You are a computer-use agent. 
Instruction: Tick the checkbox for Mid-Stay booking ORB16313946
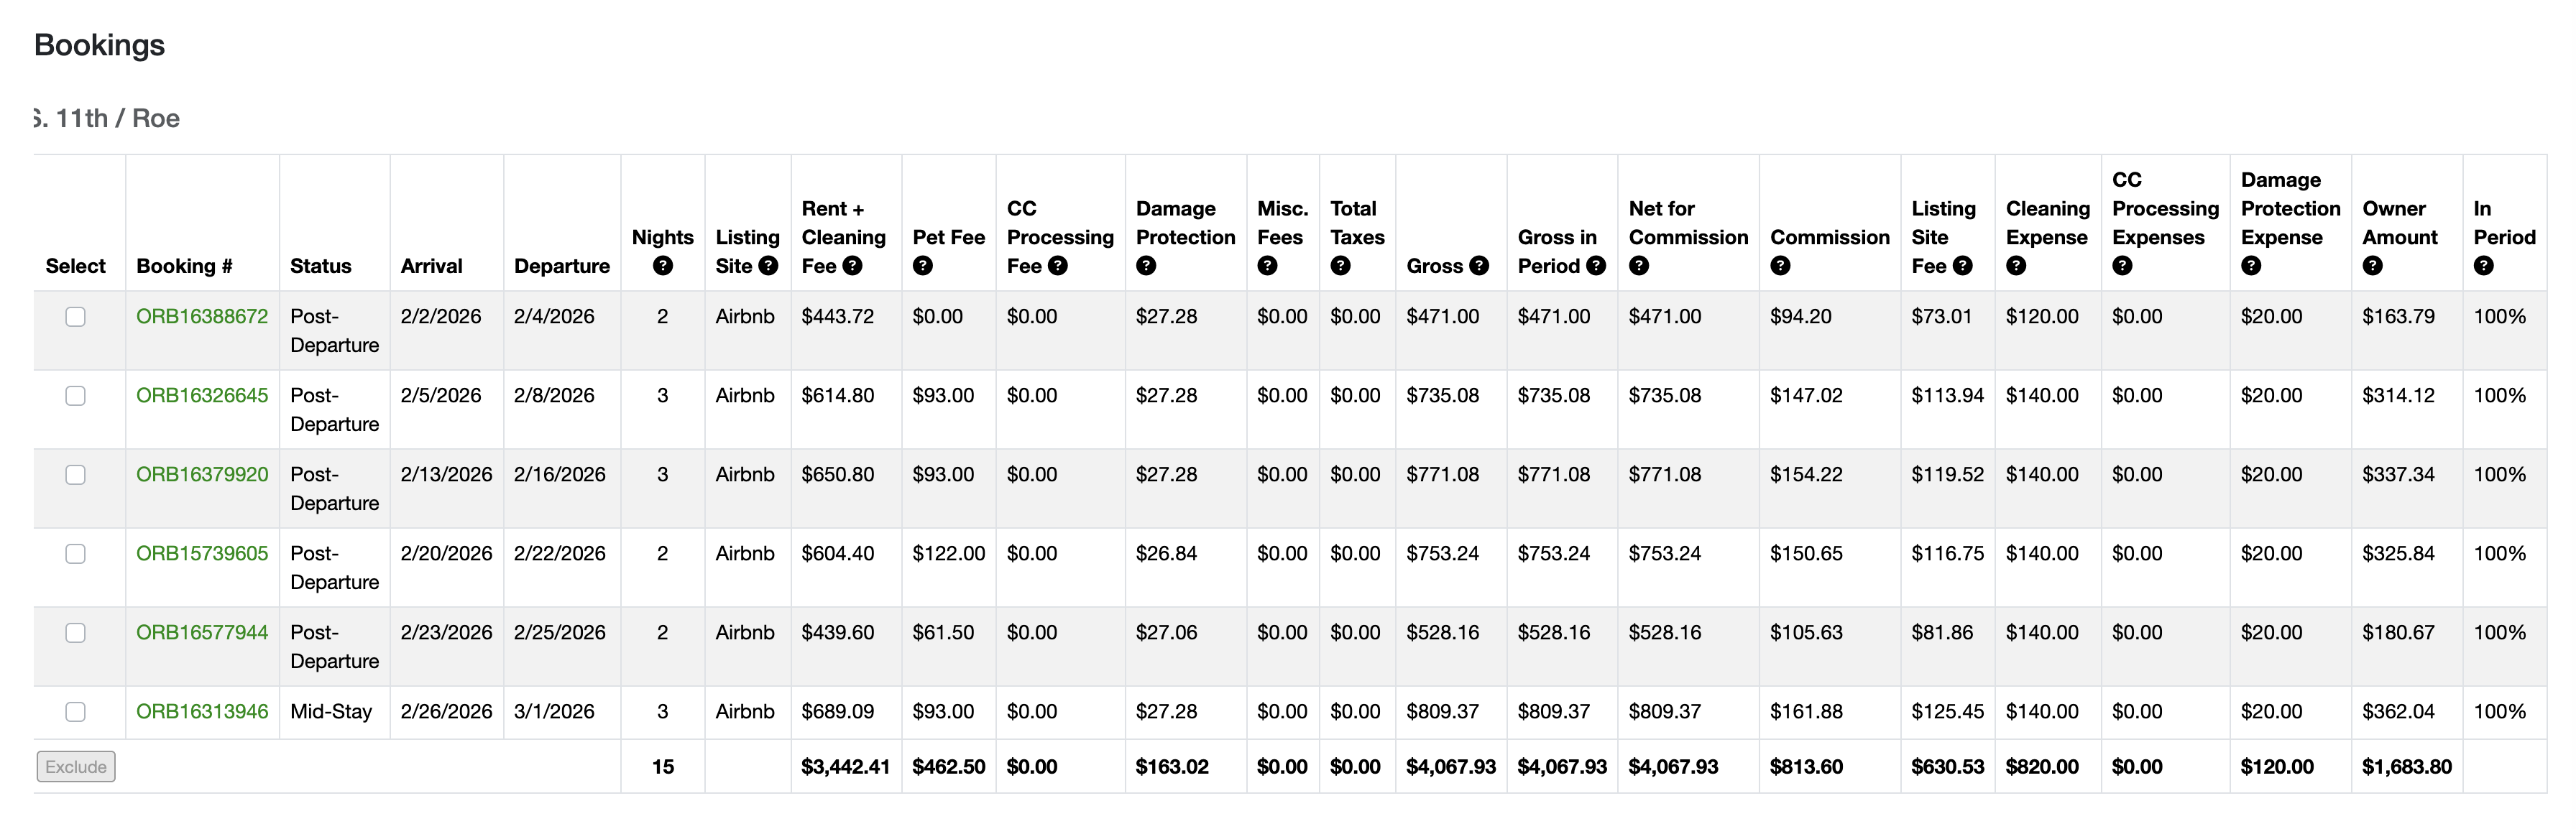[75, 712]
